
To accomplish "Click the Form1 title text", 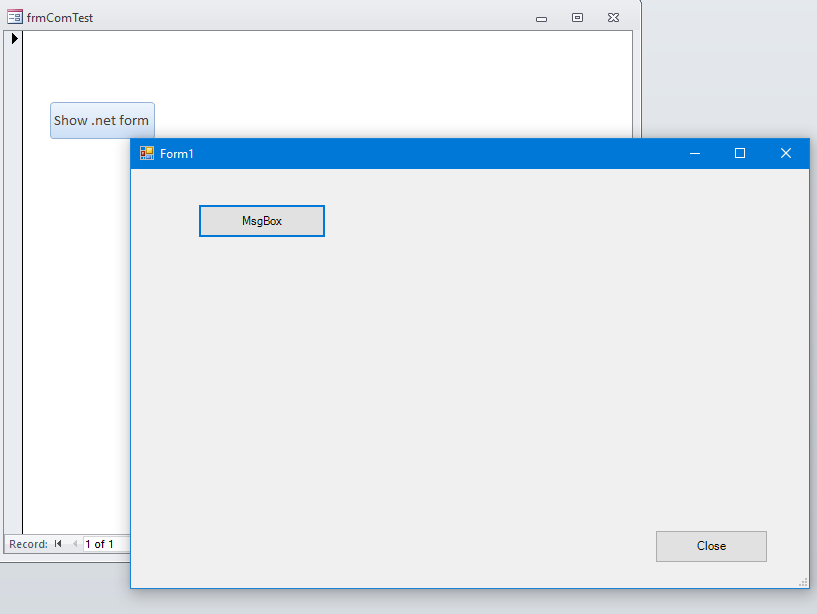I will click(x=177, y=154).
